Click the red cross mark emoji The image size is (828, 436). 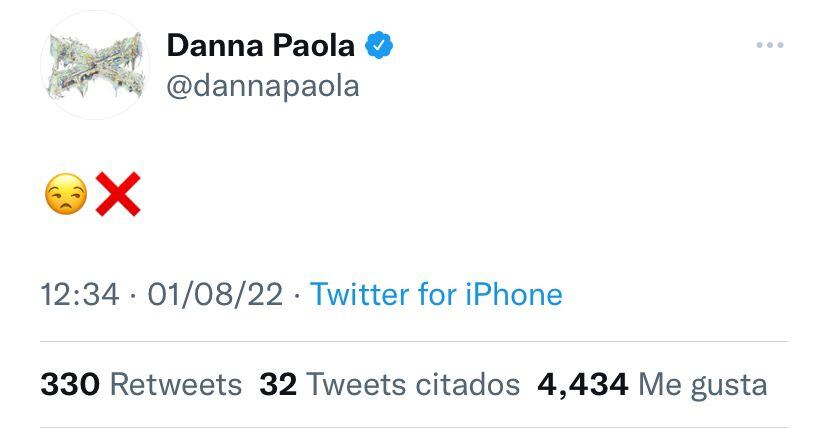pos(116,194)
